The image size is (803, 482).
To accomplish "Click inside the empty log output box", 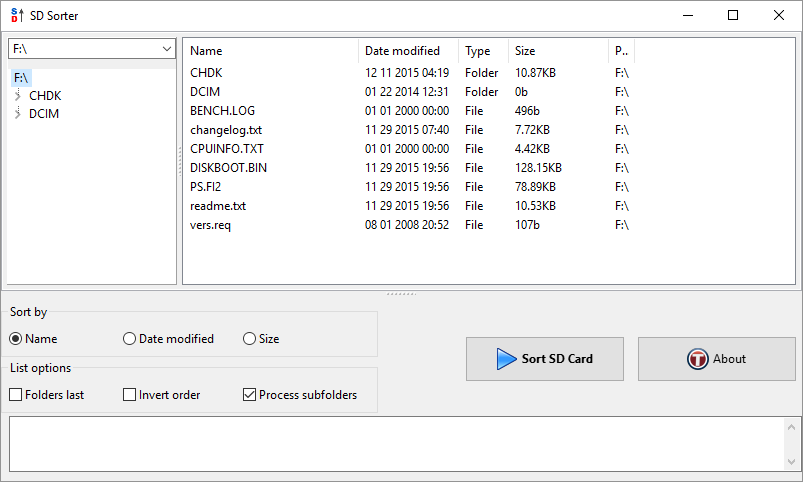I will pos(395,444).
